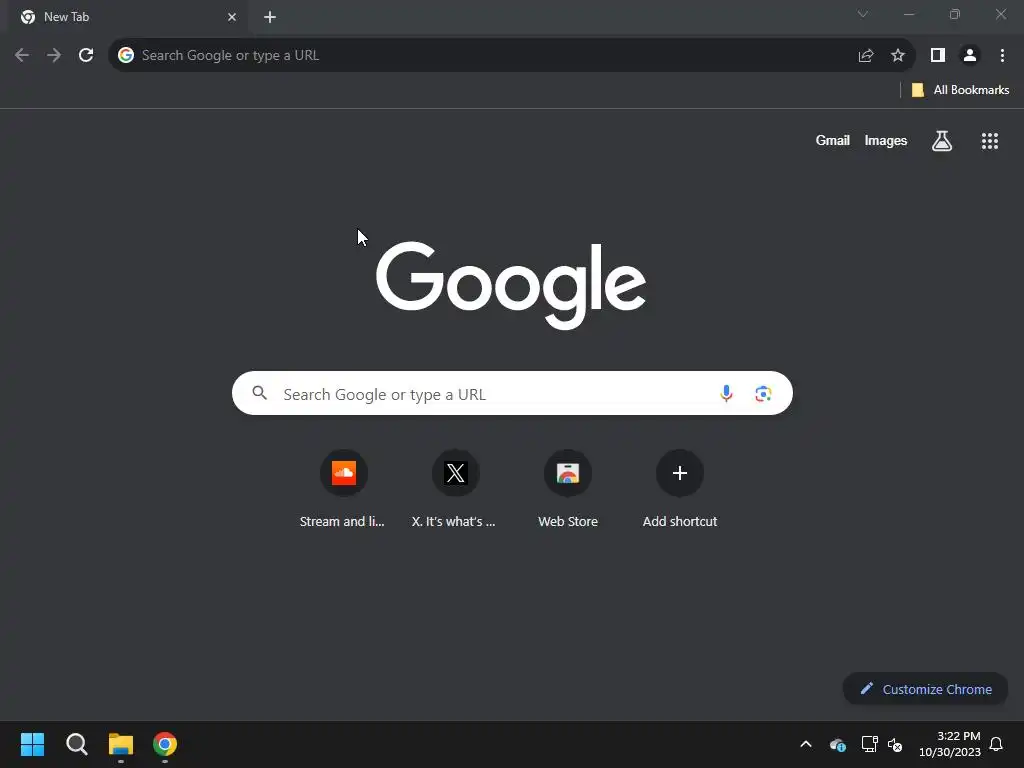Open the Chrome profile menu
The width and height of the screenshot is (1024, 768).
tap(970, 56)
